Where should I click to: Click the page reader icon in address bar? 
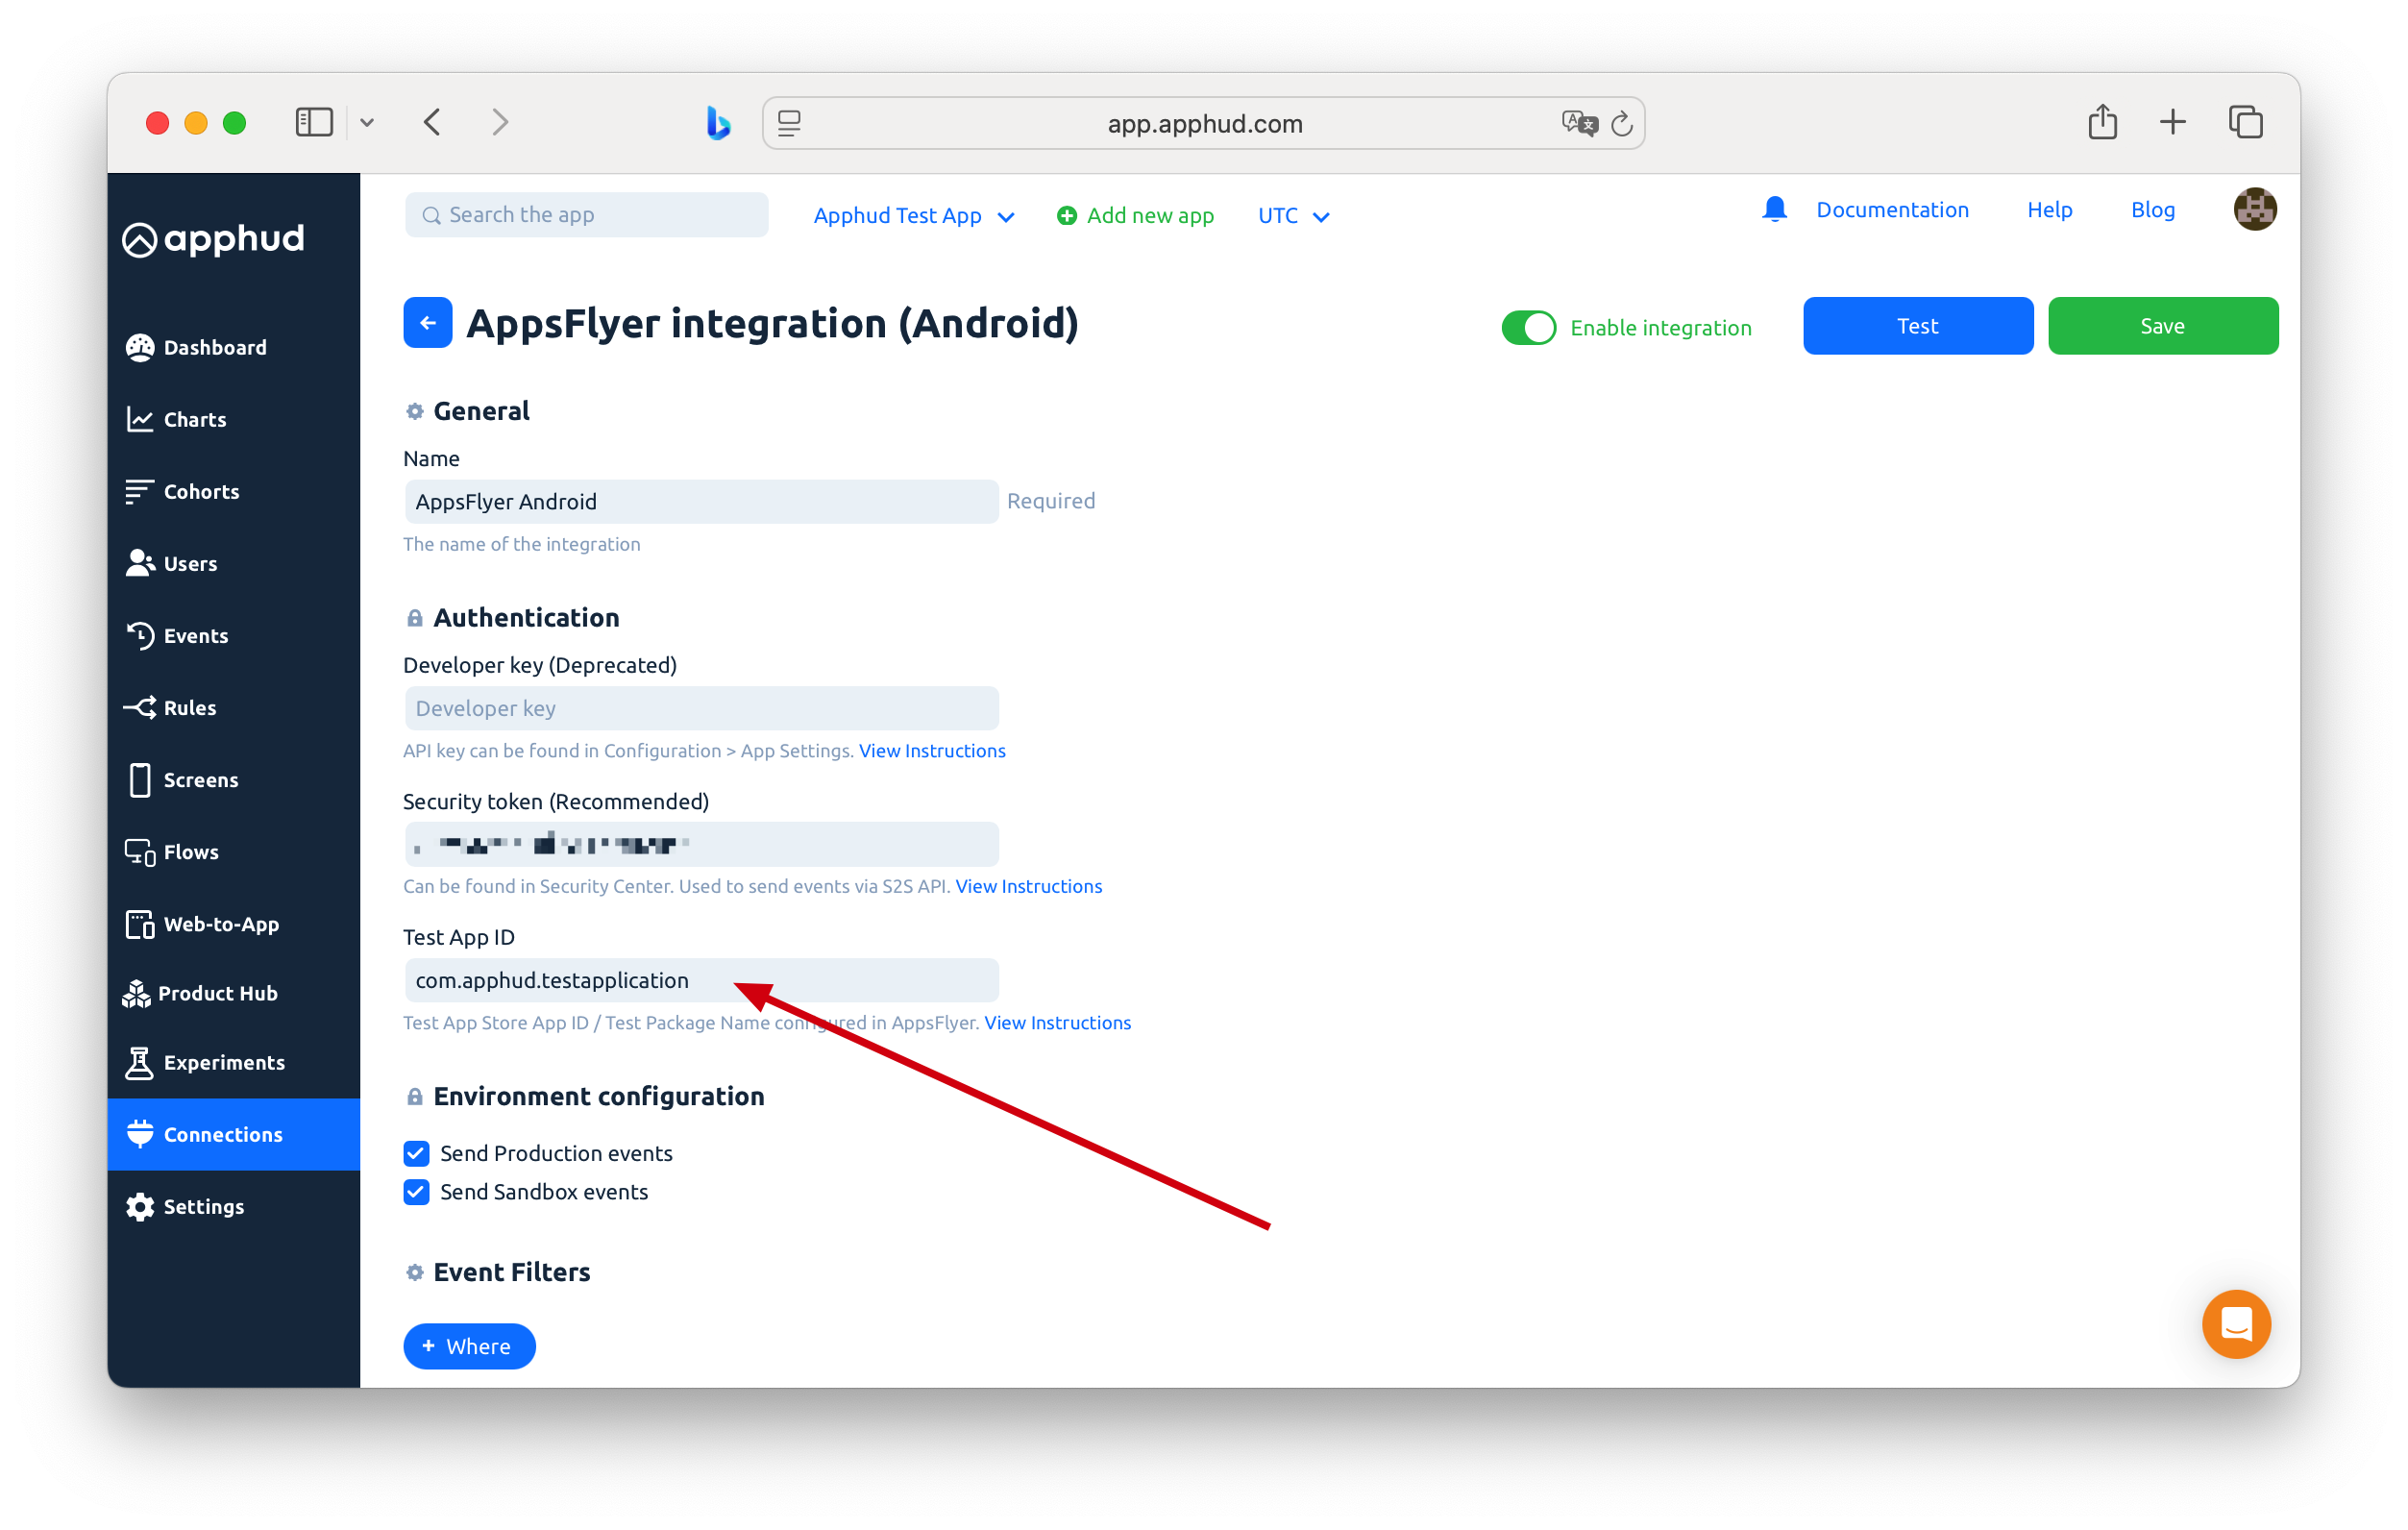pyautogui.click(x=789, y=123)
